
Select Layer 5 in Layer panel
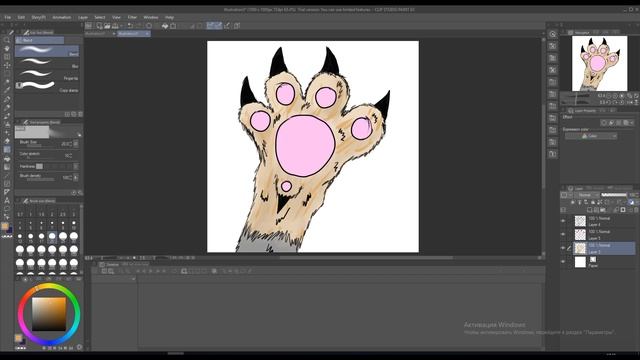(604, 234)
